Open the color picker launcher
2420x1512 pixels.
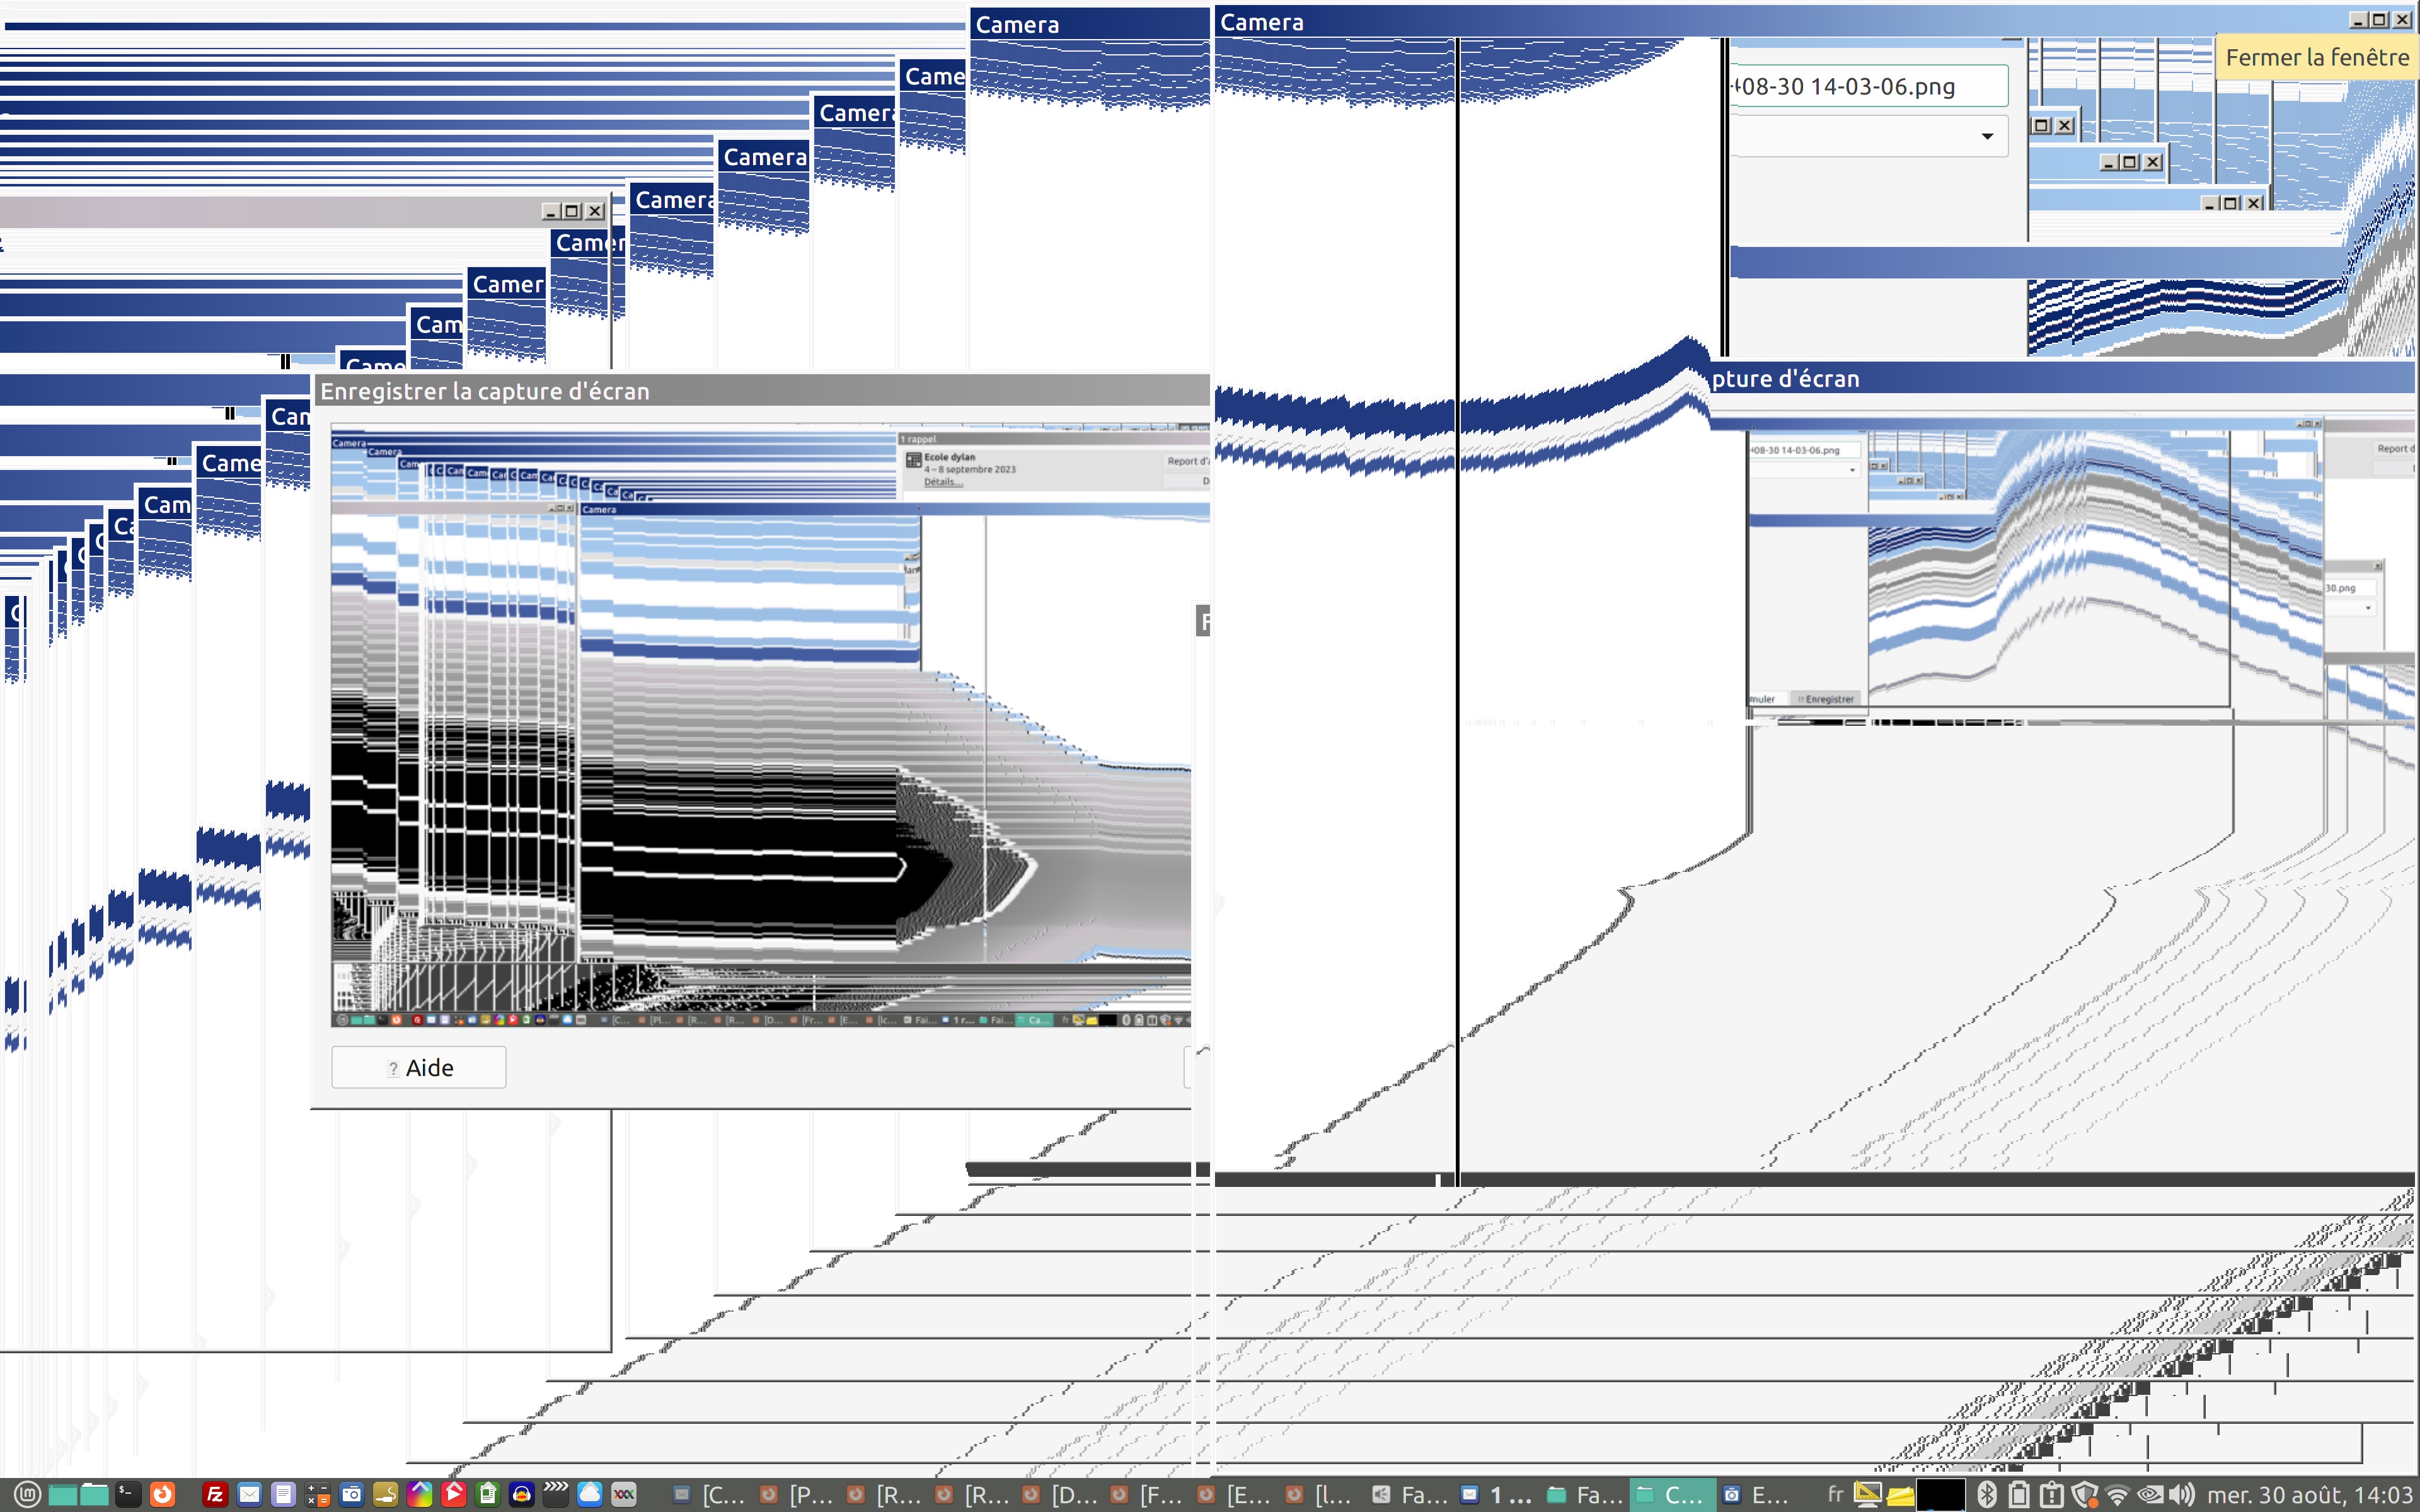point(420,1494)
